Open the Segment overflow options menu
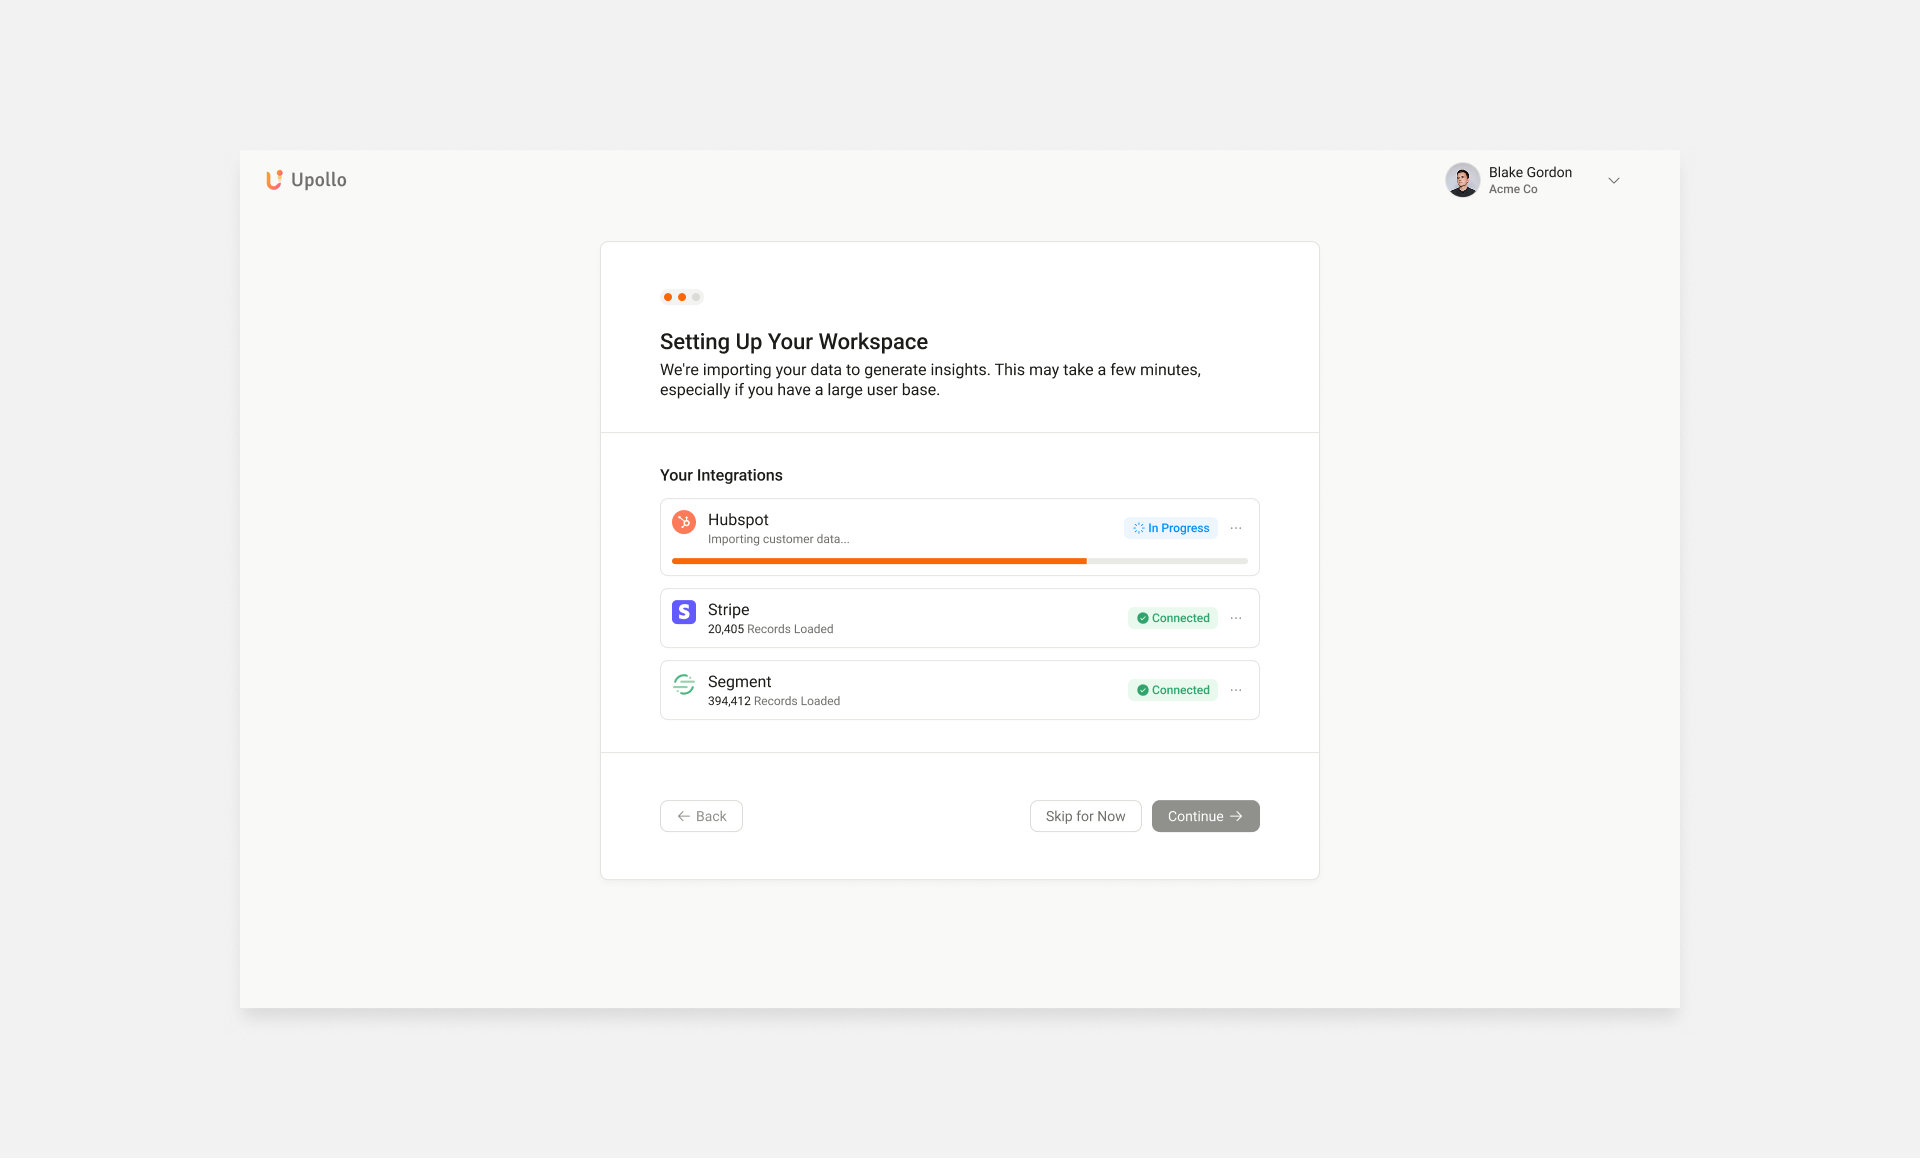Viewport: 1920px width, 1159px height. click(1236, 690)
